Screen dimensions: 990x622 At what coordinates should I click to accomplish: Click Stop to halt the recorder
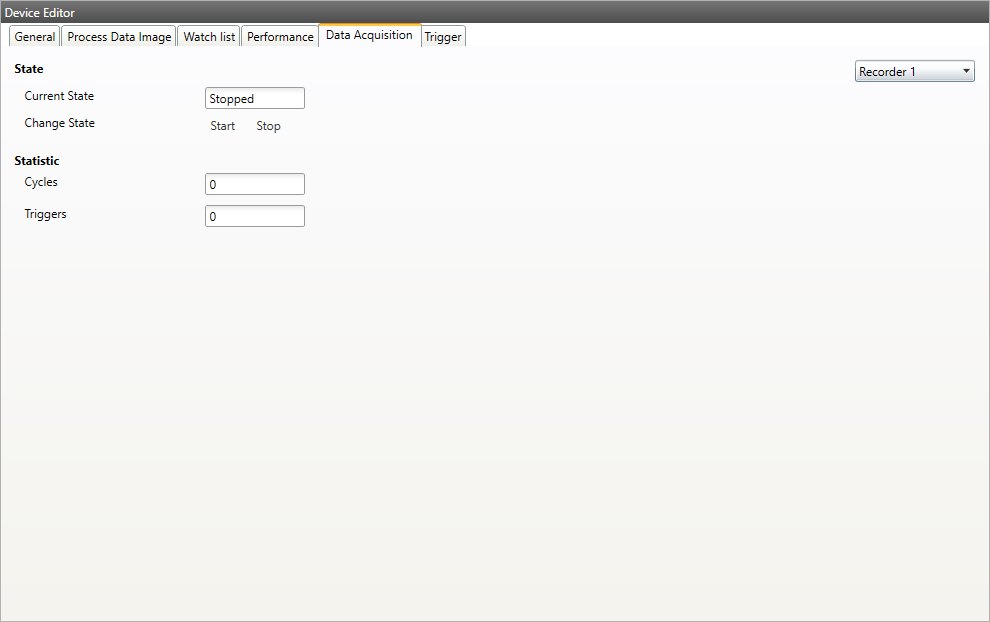(268, 126)
